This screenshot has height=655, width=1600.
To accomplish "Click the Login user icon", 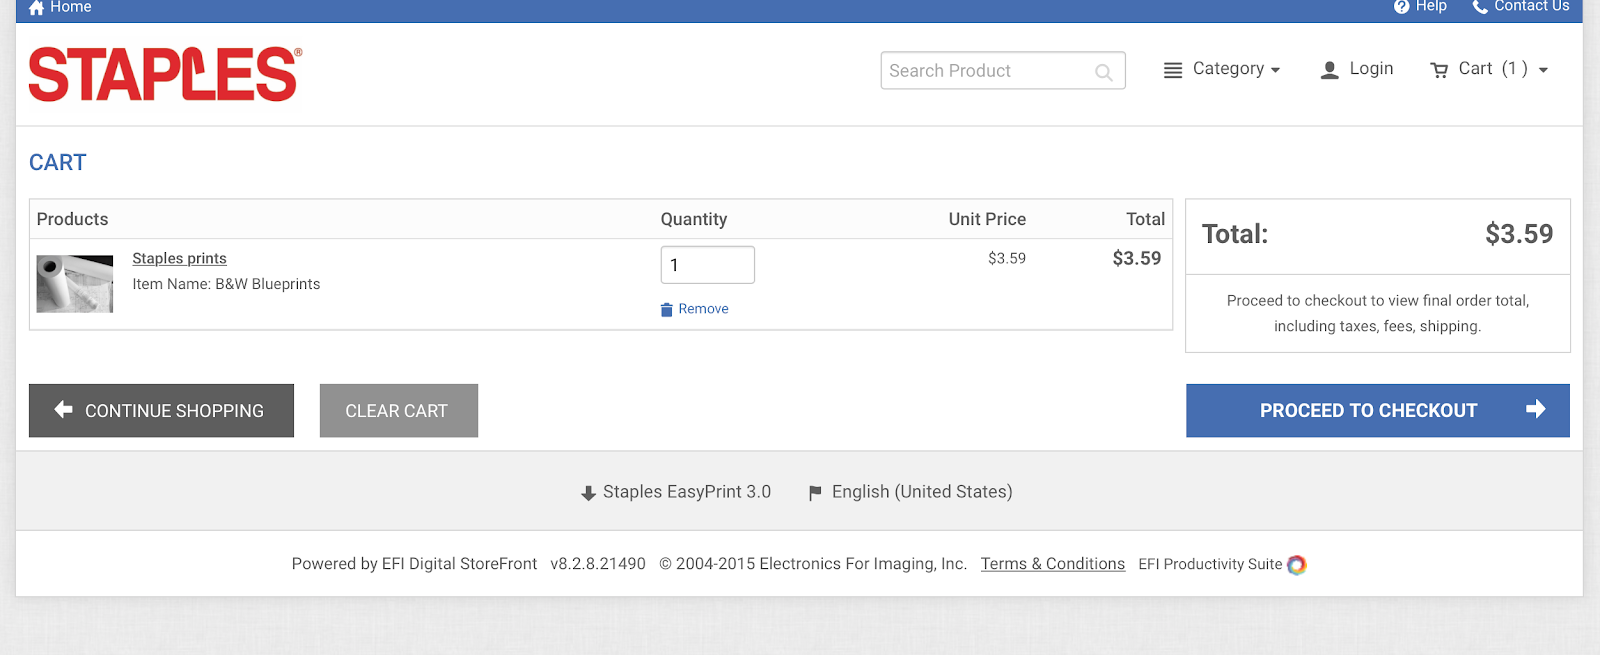I will [x=1329, y=70].
